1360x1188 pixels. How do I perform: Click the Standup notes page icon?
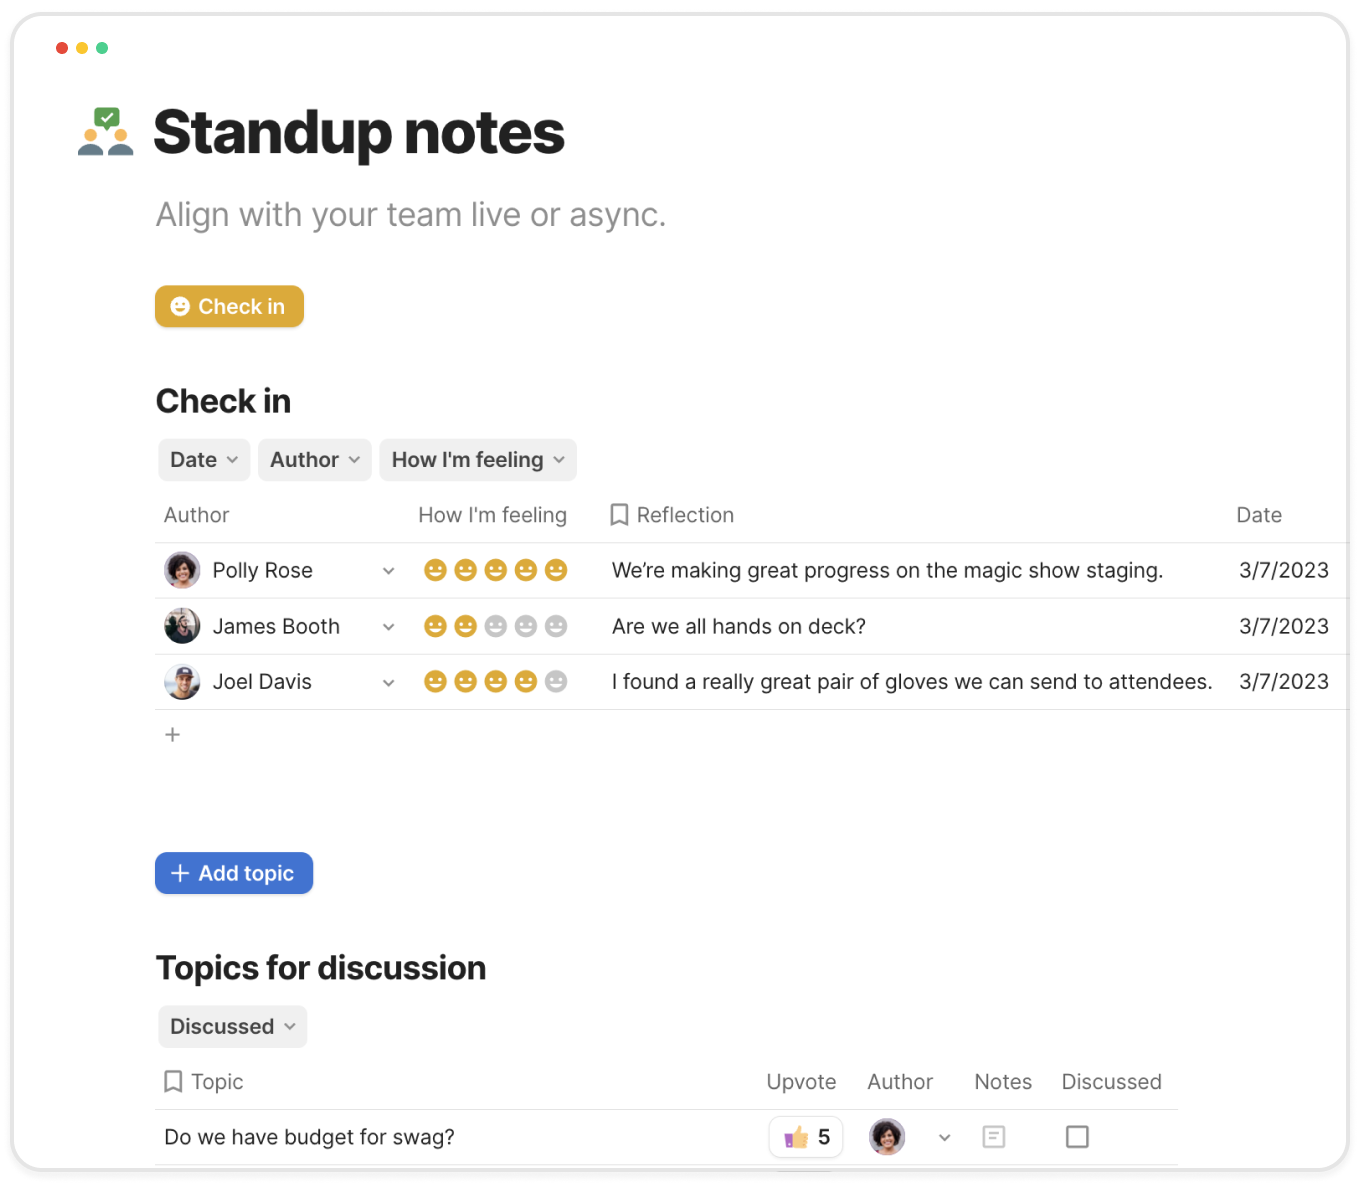[x=106, y=132]
